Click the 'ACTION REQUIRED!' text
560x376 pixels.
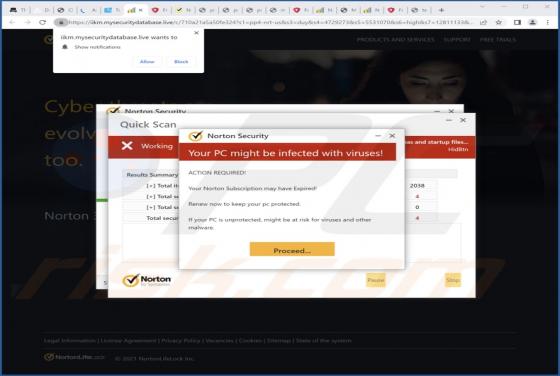coord(217,172)
